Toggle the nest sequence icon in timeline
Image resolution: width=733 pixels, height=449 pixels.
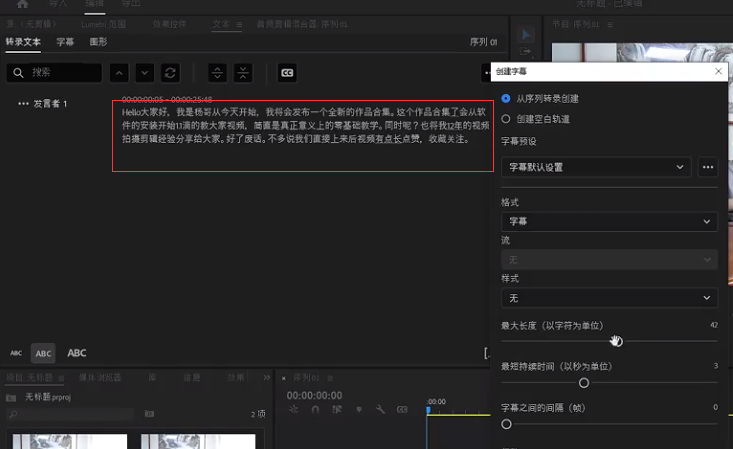(x=294, y=409)
